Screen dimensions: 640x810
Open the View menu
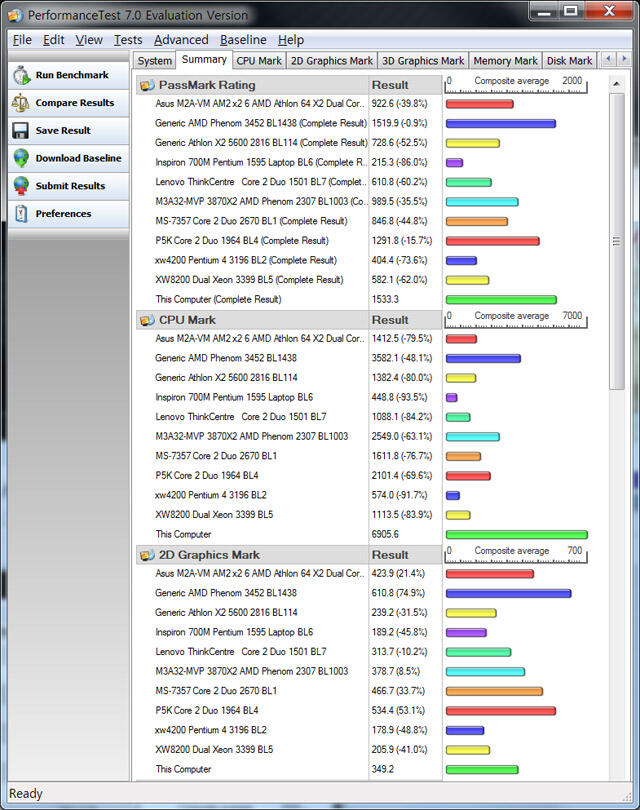(x=89, y=40)
